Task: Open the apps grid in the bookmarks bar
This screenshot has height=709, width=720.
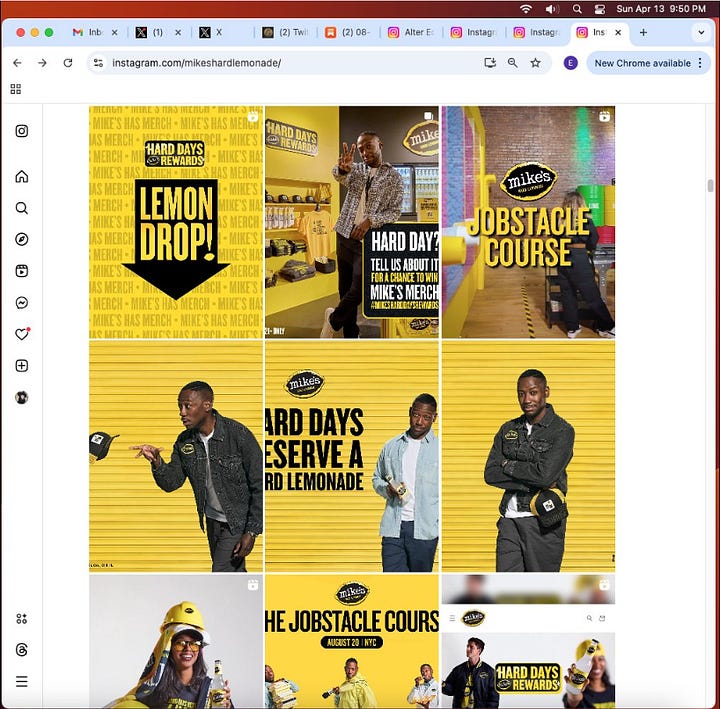Action: [x=16, y=89]
